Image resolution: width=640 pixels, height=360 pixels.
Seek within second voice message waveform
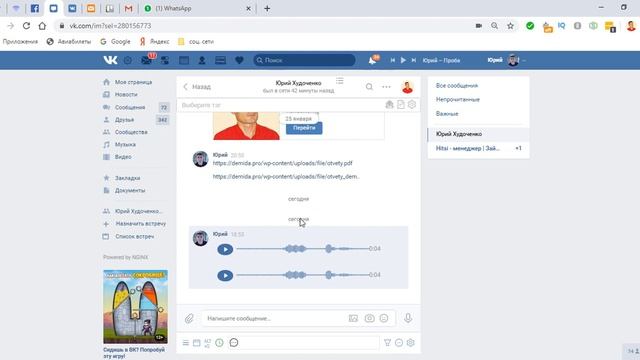coord(302,275)
